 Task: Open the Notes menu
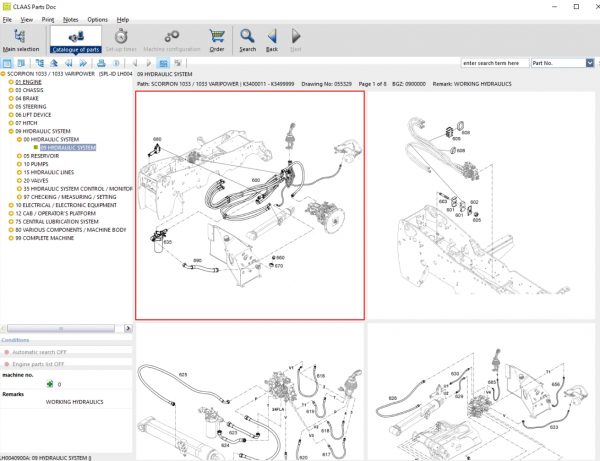click(70, 20)
